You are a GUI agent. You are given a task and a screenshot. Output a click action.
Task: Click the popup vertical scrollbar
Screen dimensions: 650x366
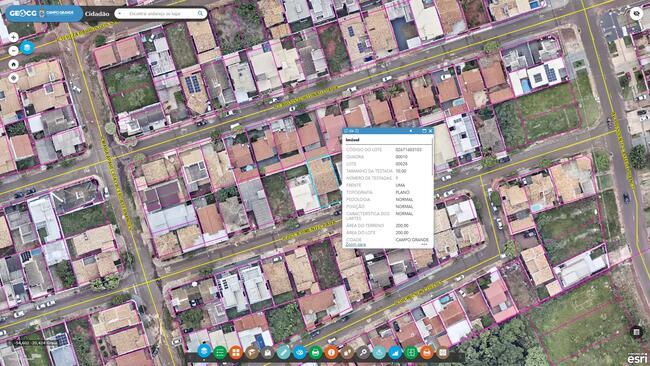(x=432, y=157)
